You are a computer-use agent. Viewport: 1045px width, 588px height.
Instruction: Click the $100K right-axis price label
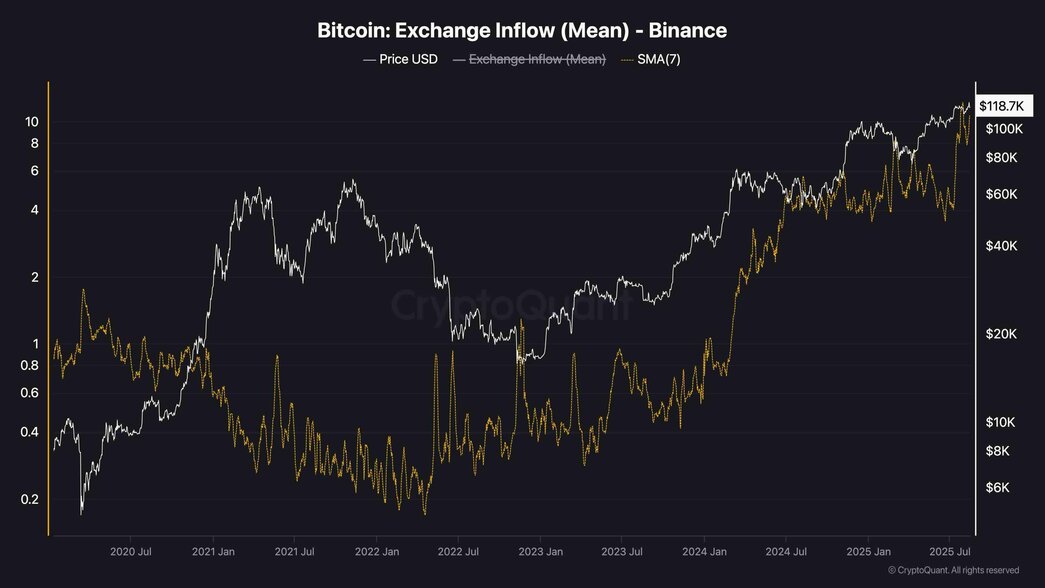tap(1003, 129)
